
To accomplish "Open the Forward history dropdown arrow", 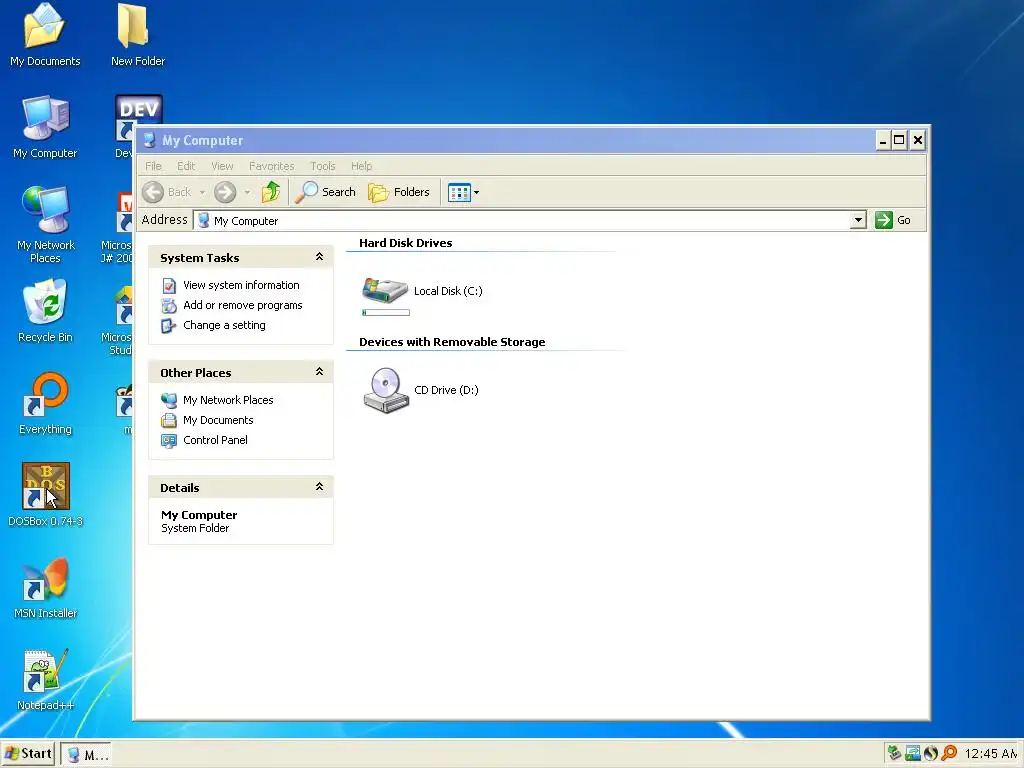I will pyautogui.click(x=247, y=192).
